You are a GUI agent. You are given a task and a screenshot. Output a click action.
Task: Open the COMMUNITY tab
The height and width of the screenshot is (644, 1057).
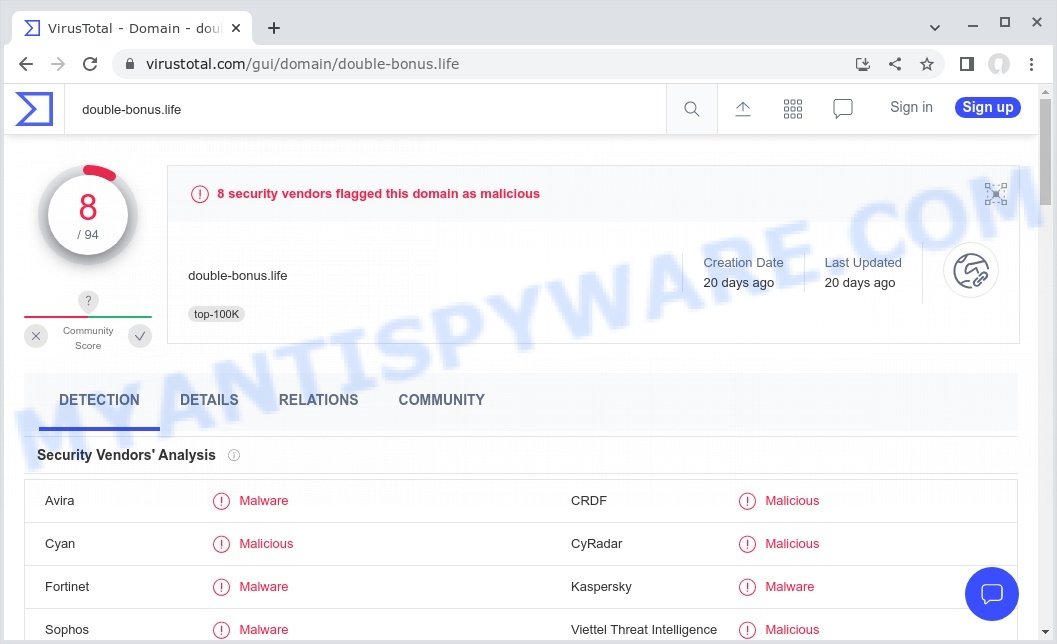tap(442, 400)
